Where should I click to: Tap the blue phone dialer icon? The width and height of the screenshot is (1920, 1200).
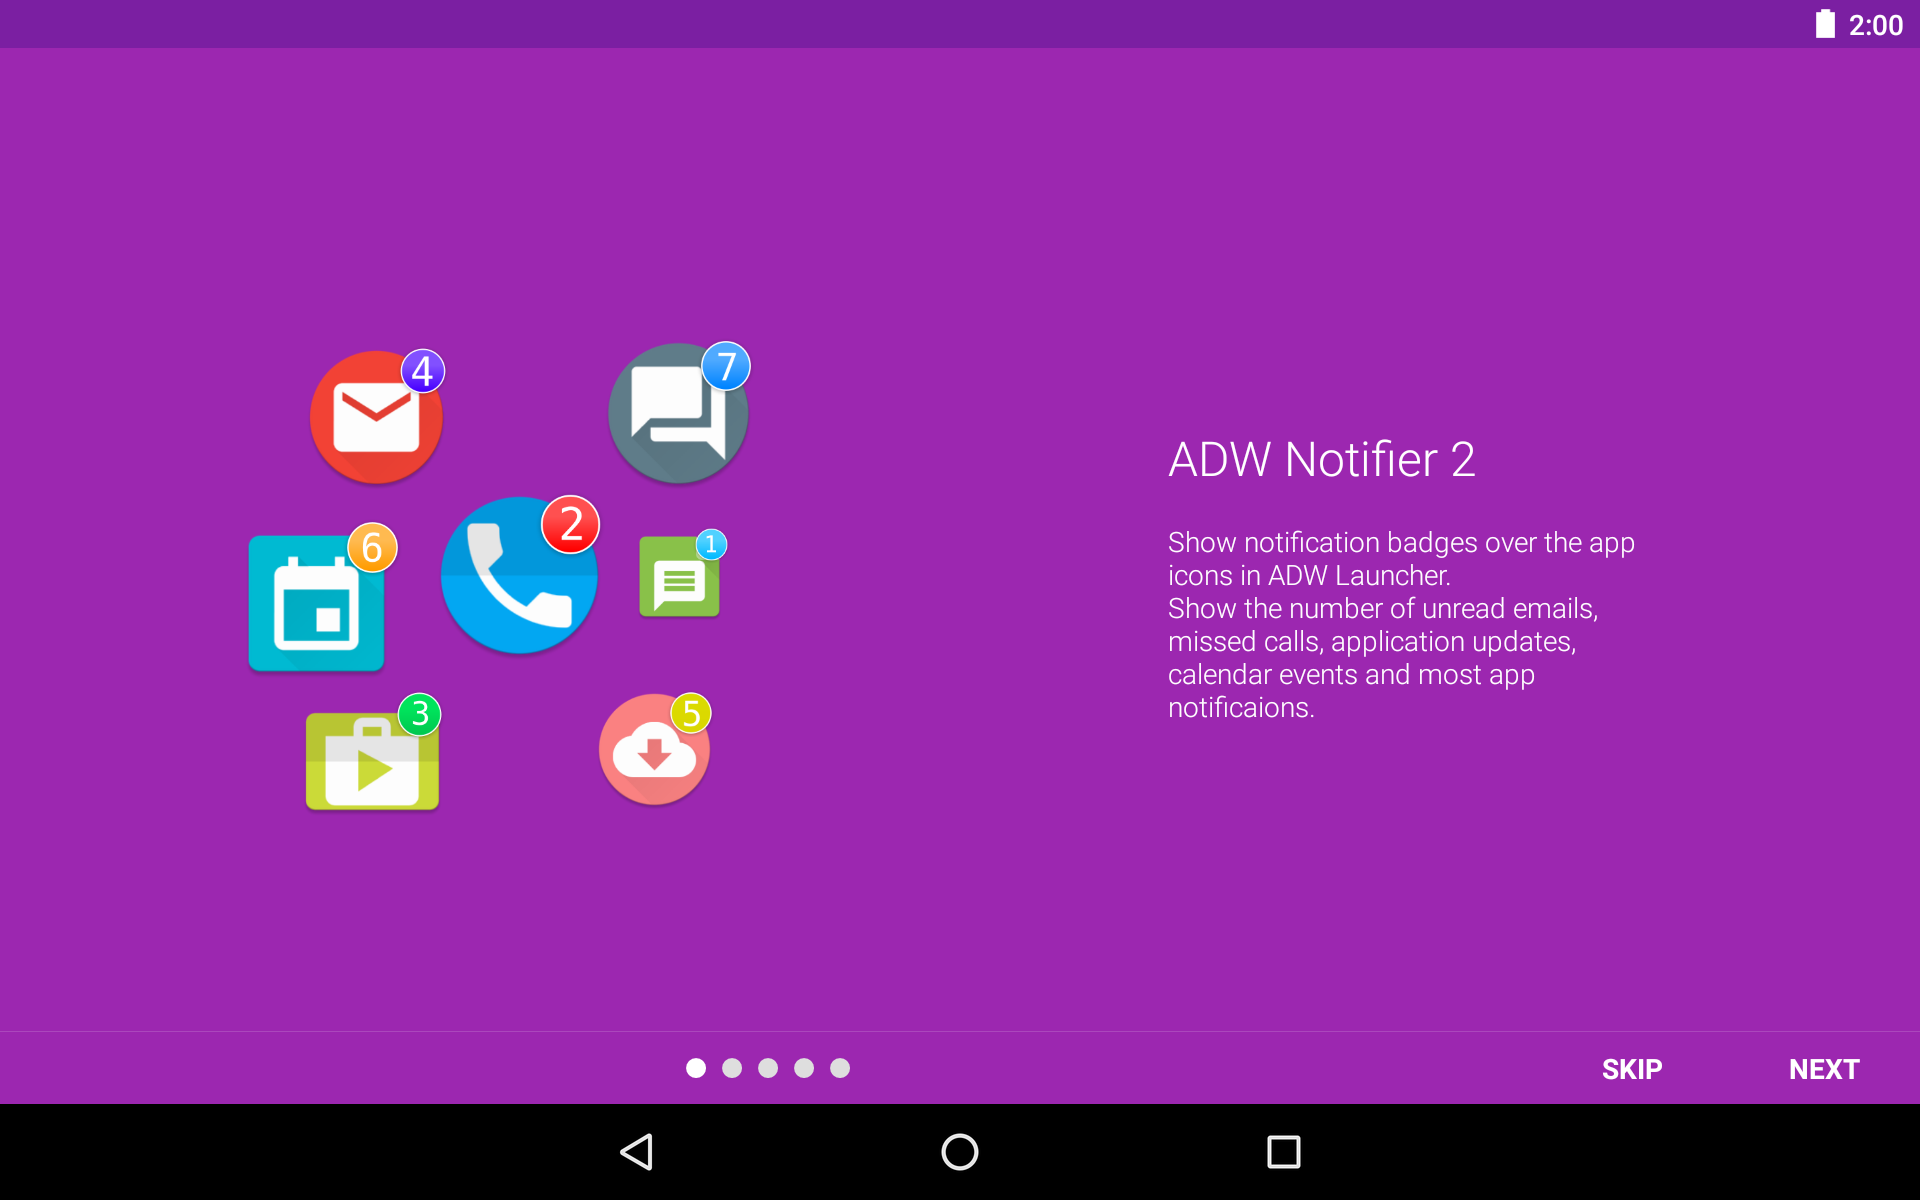tap(519, 575)
